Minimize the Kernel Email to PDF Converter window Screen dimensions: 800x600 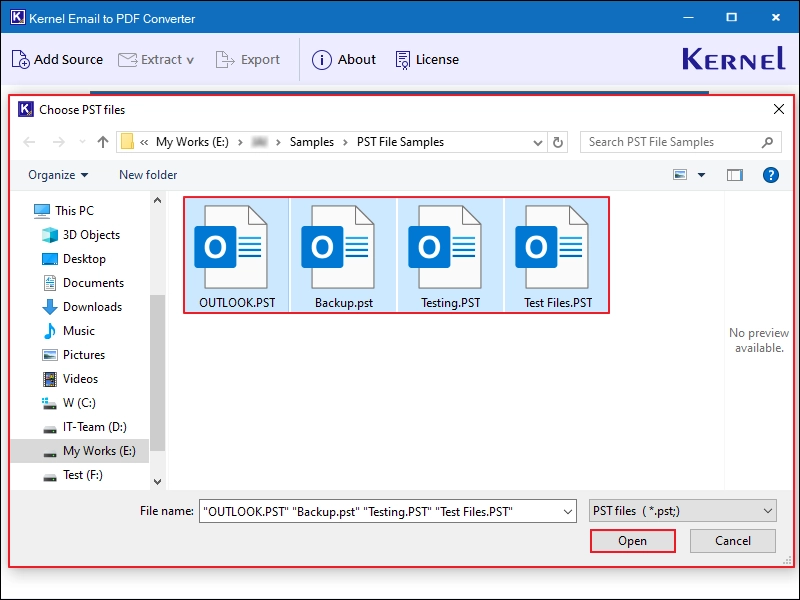tap(688, 17)
